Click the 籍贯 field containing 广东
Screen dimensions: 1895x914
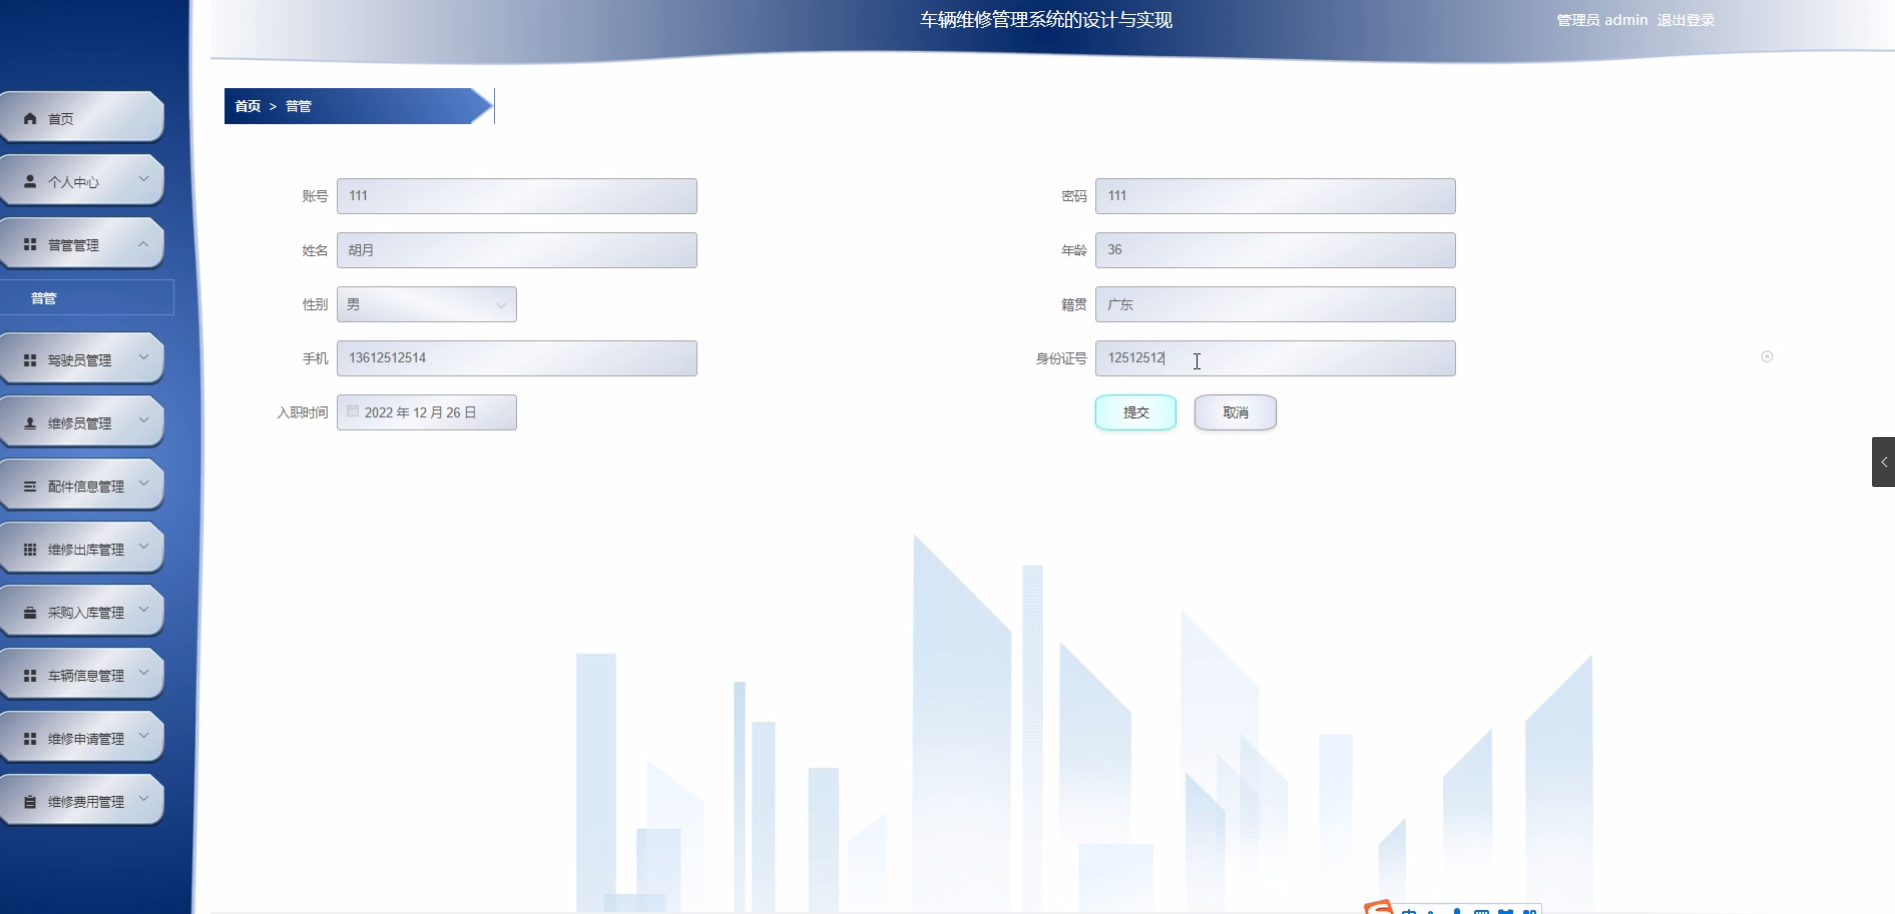coord(1275,304)
